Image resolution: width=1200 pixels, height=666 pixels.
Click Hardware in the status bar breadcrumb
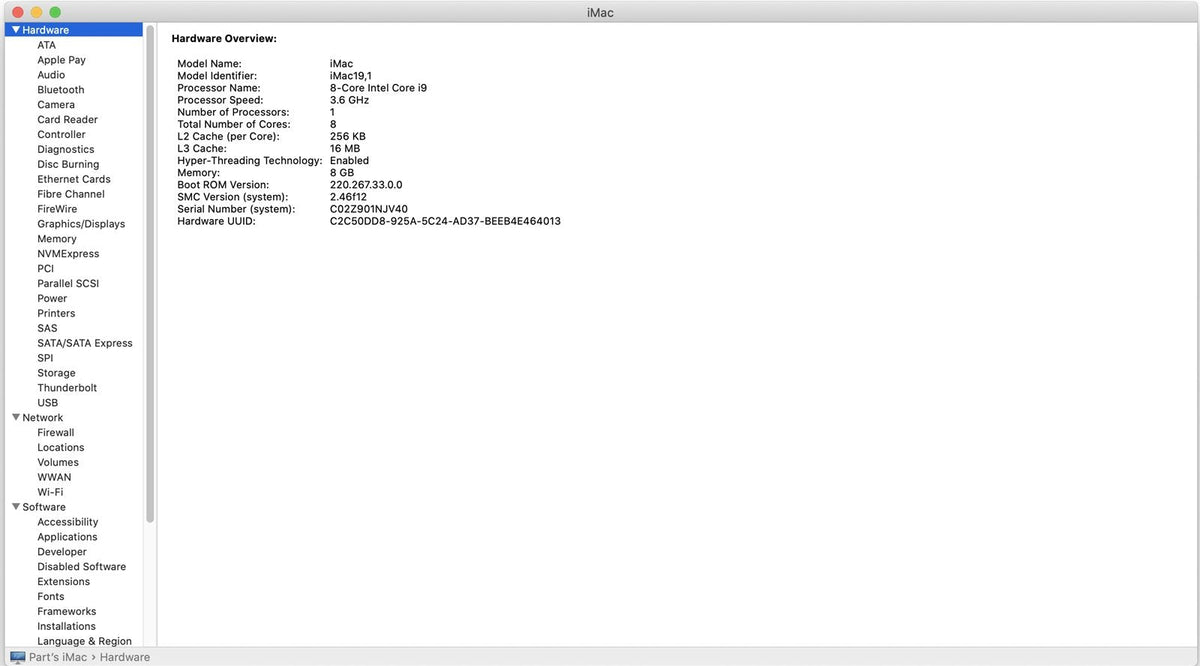(x=124, y=657)
